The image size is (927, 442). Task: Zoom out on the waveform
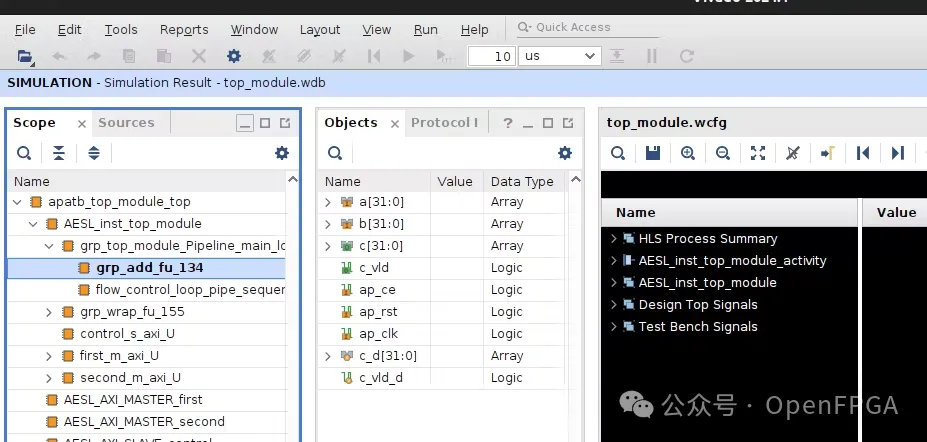tap(722, 153)
